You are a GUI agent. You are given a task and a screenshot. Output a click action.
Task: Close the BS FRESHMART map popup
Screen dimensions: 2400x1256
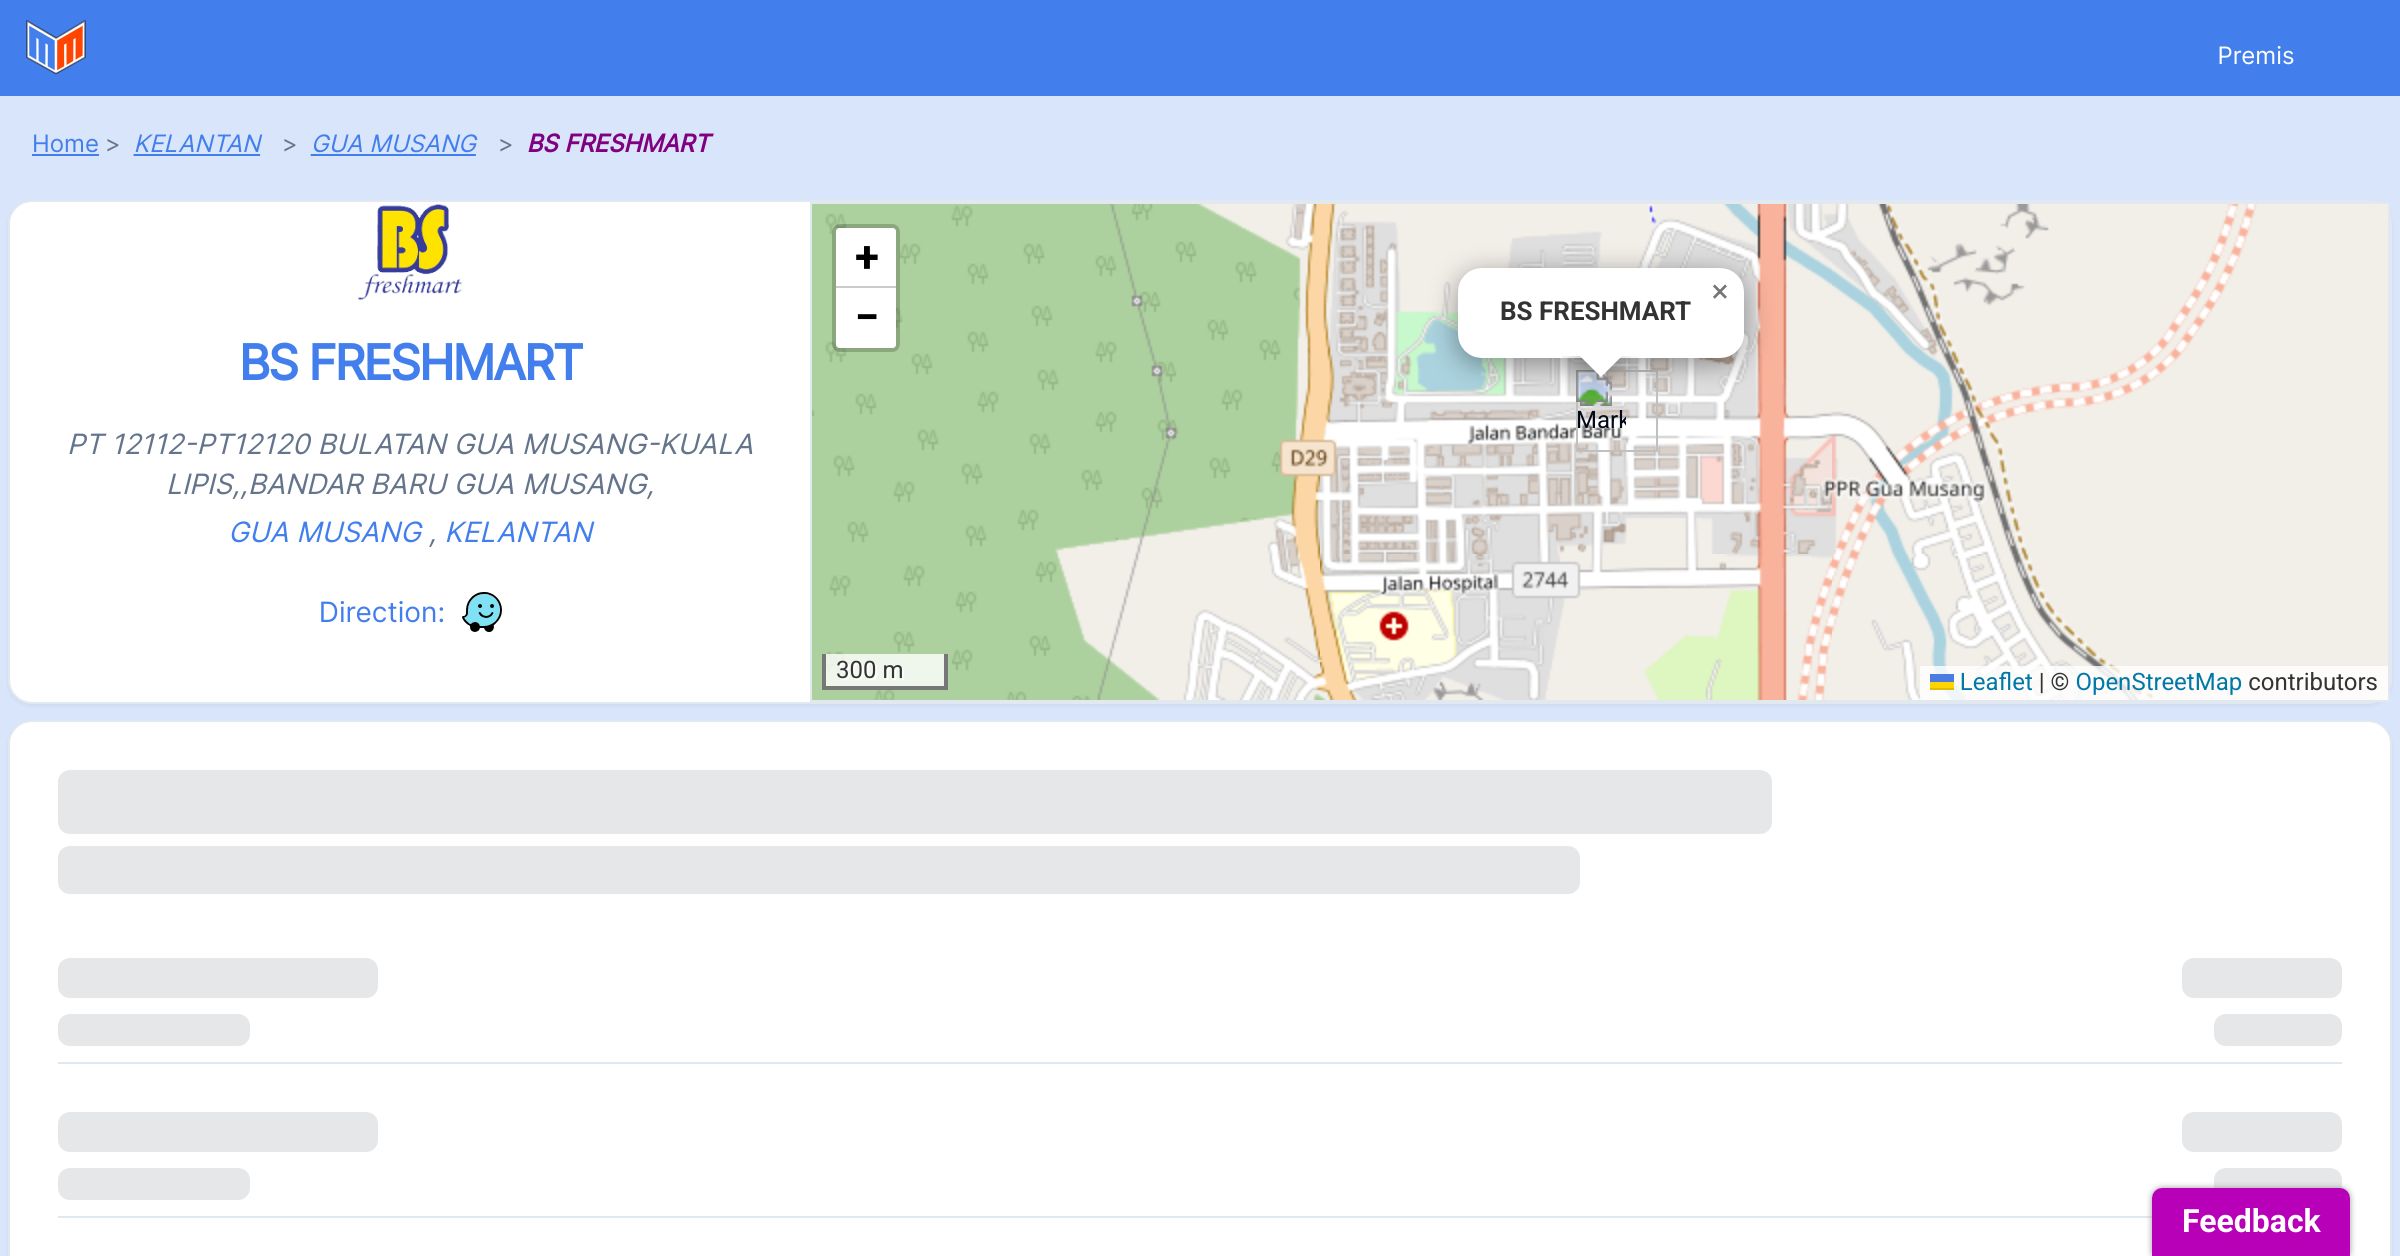1719,292
